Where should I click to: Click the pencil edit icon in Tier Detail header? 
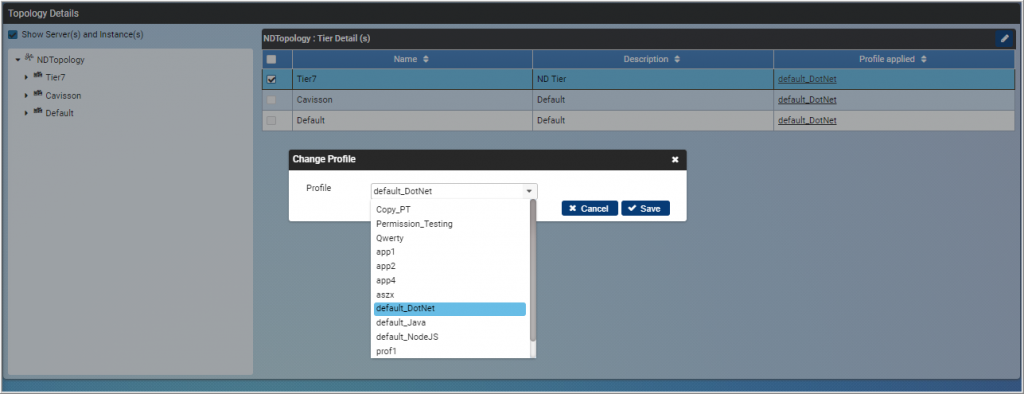coord(1004,39)
